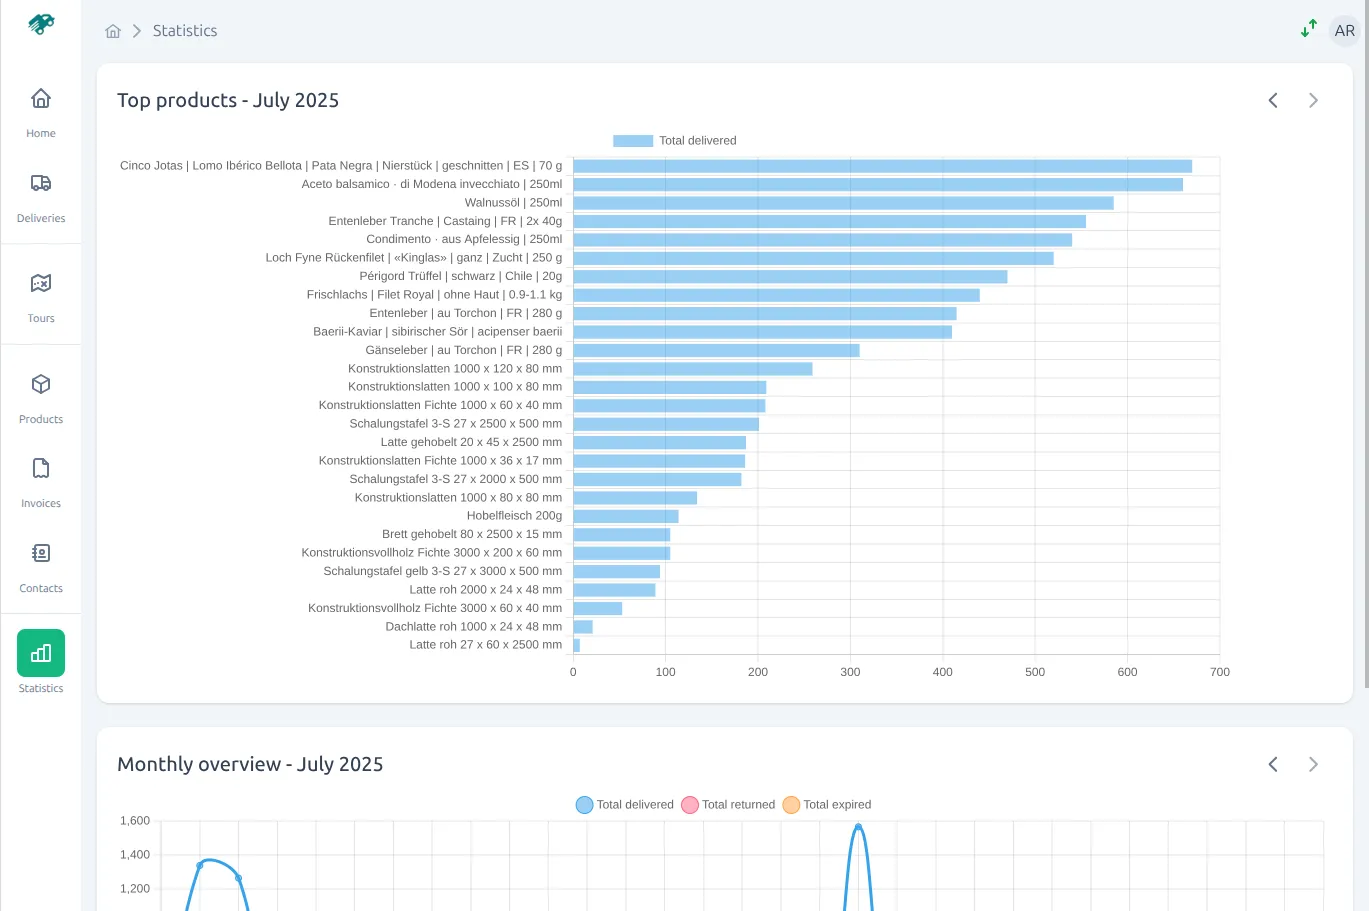Image resolution: width=1369 pixels, height=911 pixels.
Task: Click the home breadcrumb icon
Action: [113, 31]
